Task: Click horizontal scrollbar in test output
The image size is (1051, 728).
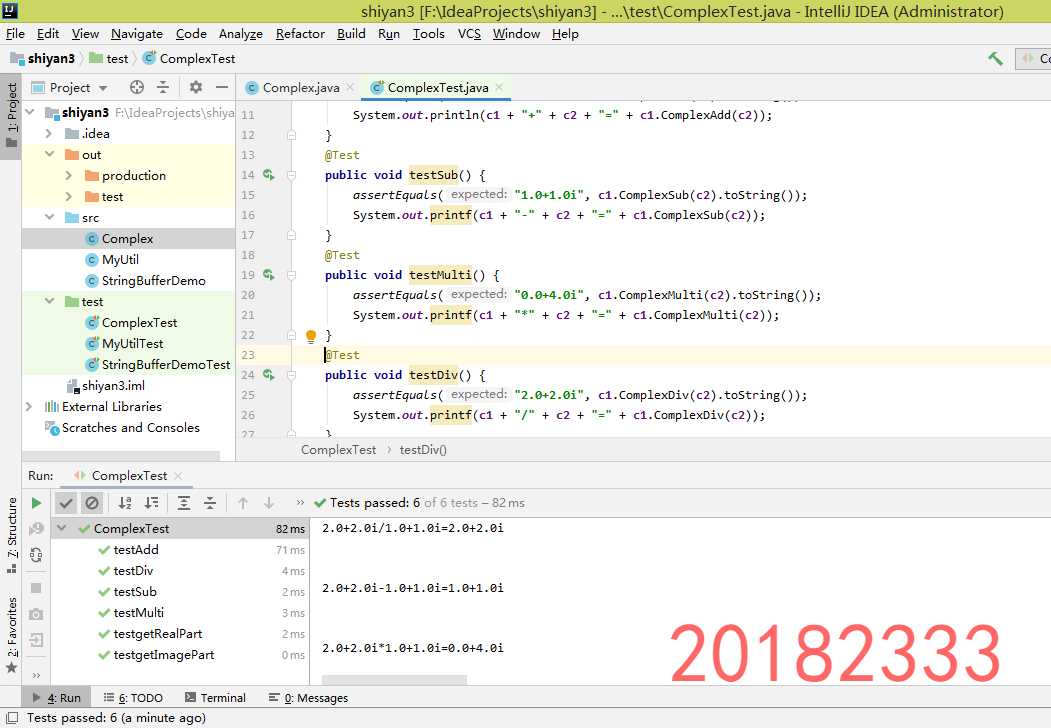Action: tap(394, 680)
